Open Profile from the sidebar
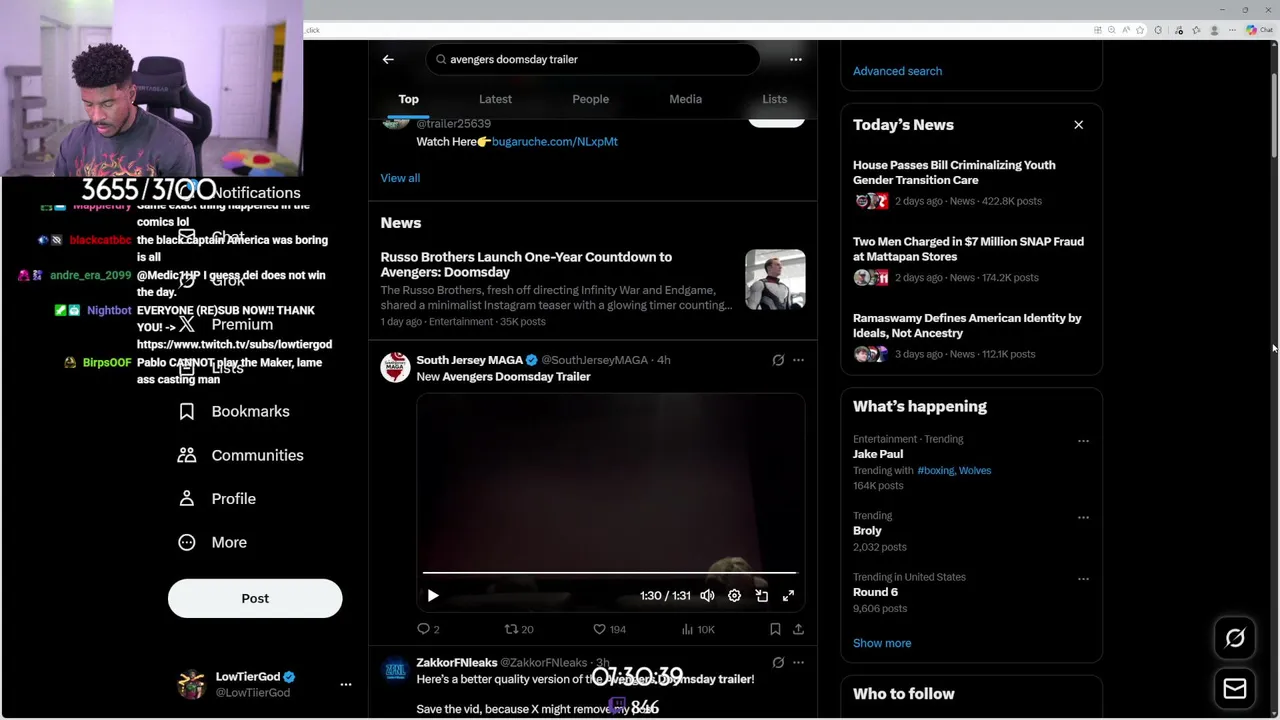 click(x=216, y=498)
